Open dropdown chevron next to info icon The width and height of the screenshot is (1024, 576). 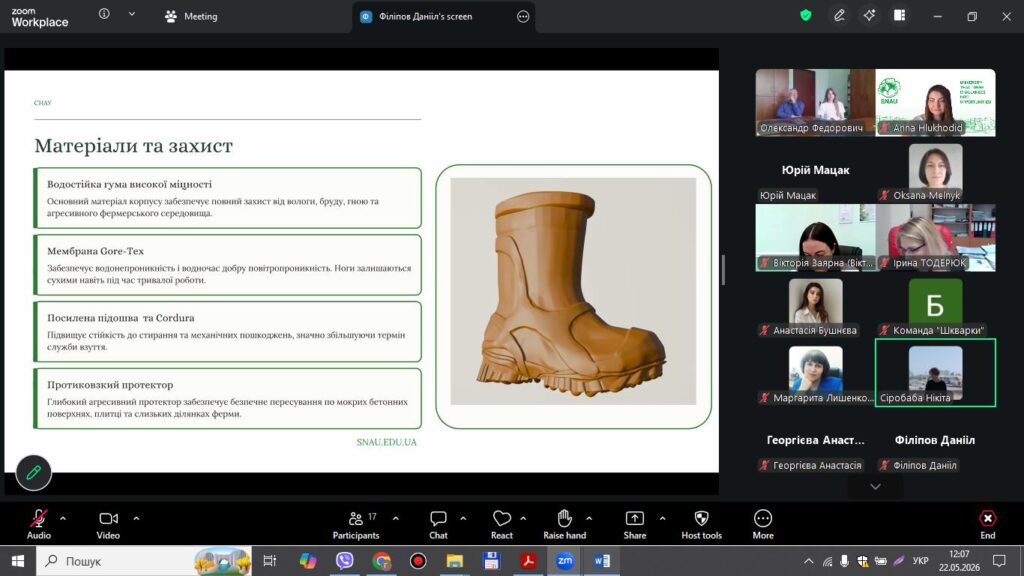click(x=132, y=14)
